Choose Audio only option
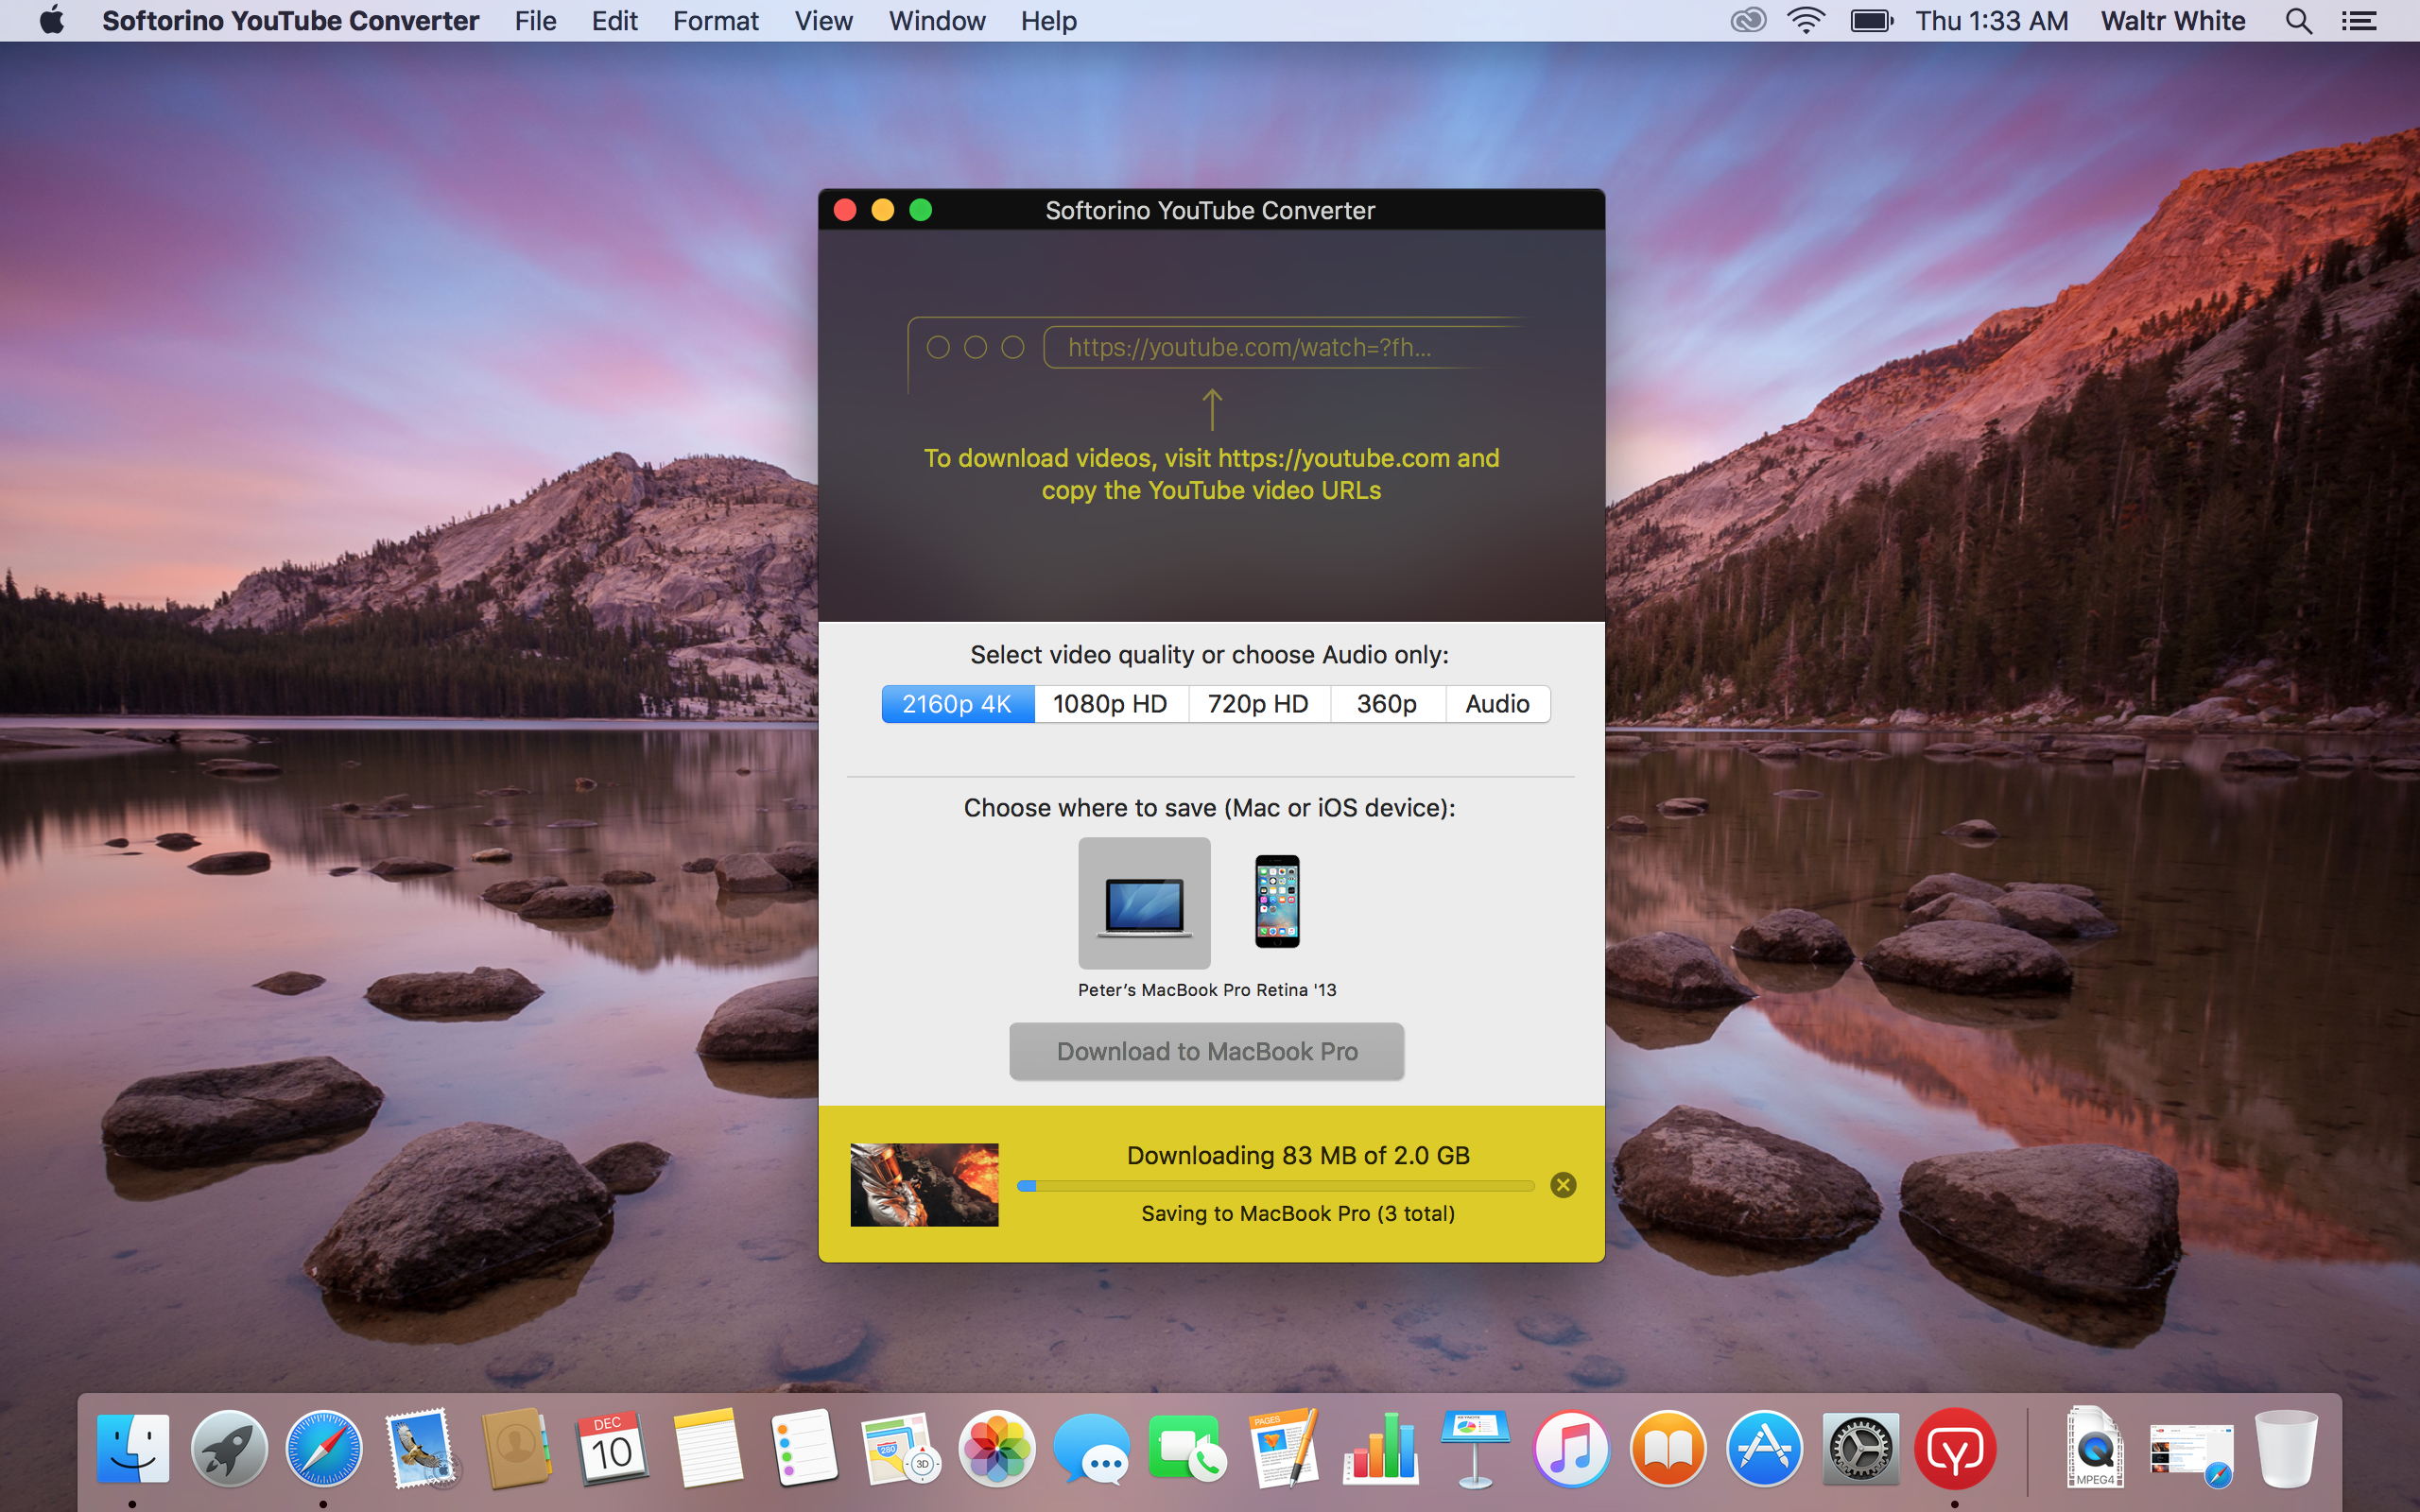 pyautogui.click(x=1497, y=704)
